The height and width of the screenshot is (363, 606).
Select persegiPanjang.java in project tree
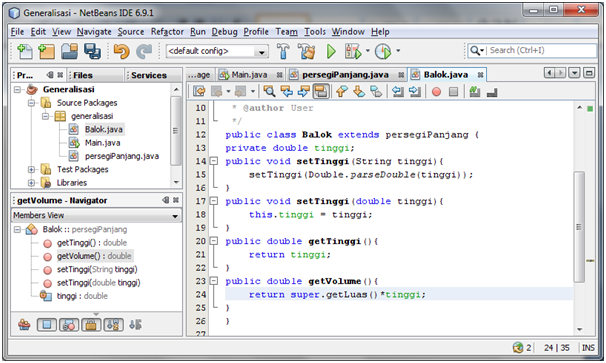point(122,156)
